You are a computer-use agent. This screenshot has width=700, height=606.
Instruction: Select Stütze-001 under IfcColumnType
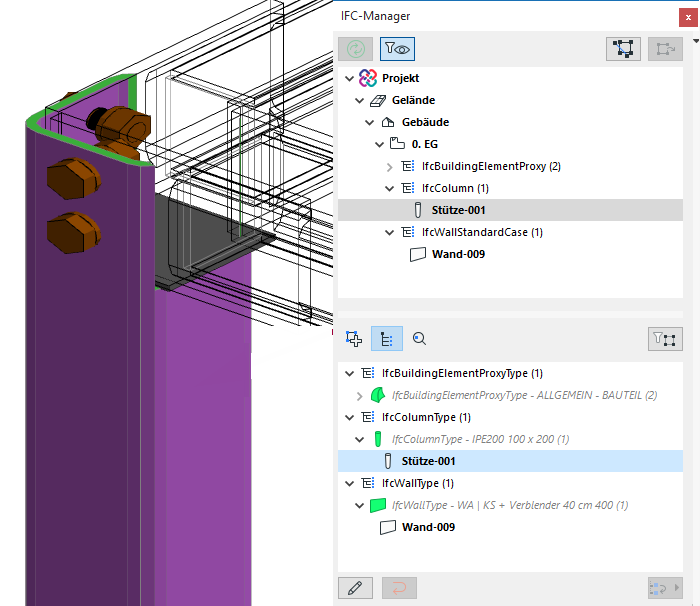point(510,461)
